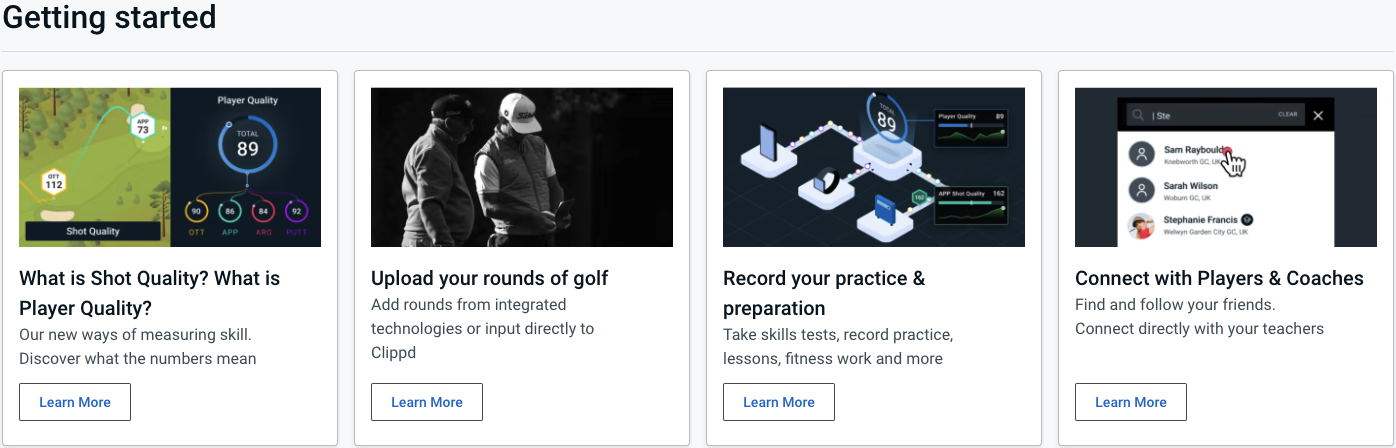Open the player search results thumbnail
The image size is (1396, 448).
tap(1226, 167)
